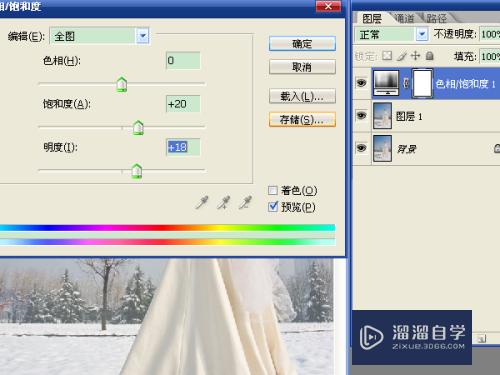The image size is (500, 375).
Task: Click the 色相 value field
Action: tap(183, 61)
